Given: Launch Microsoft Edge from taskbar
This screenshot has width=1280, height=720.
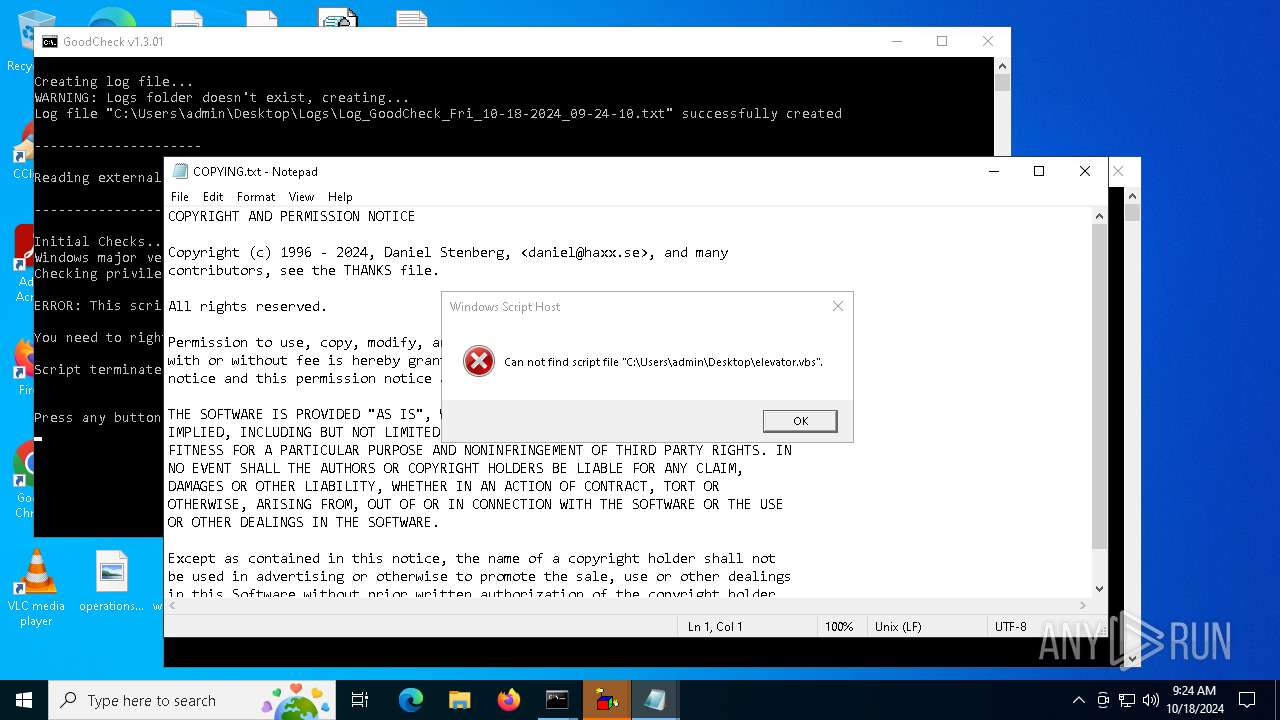Looking at the screenshot, I should pyautogui.click(x=411, y=700).
